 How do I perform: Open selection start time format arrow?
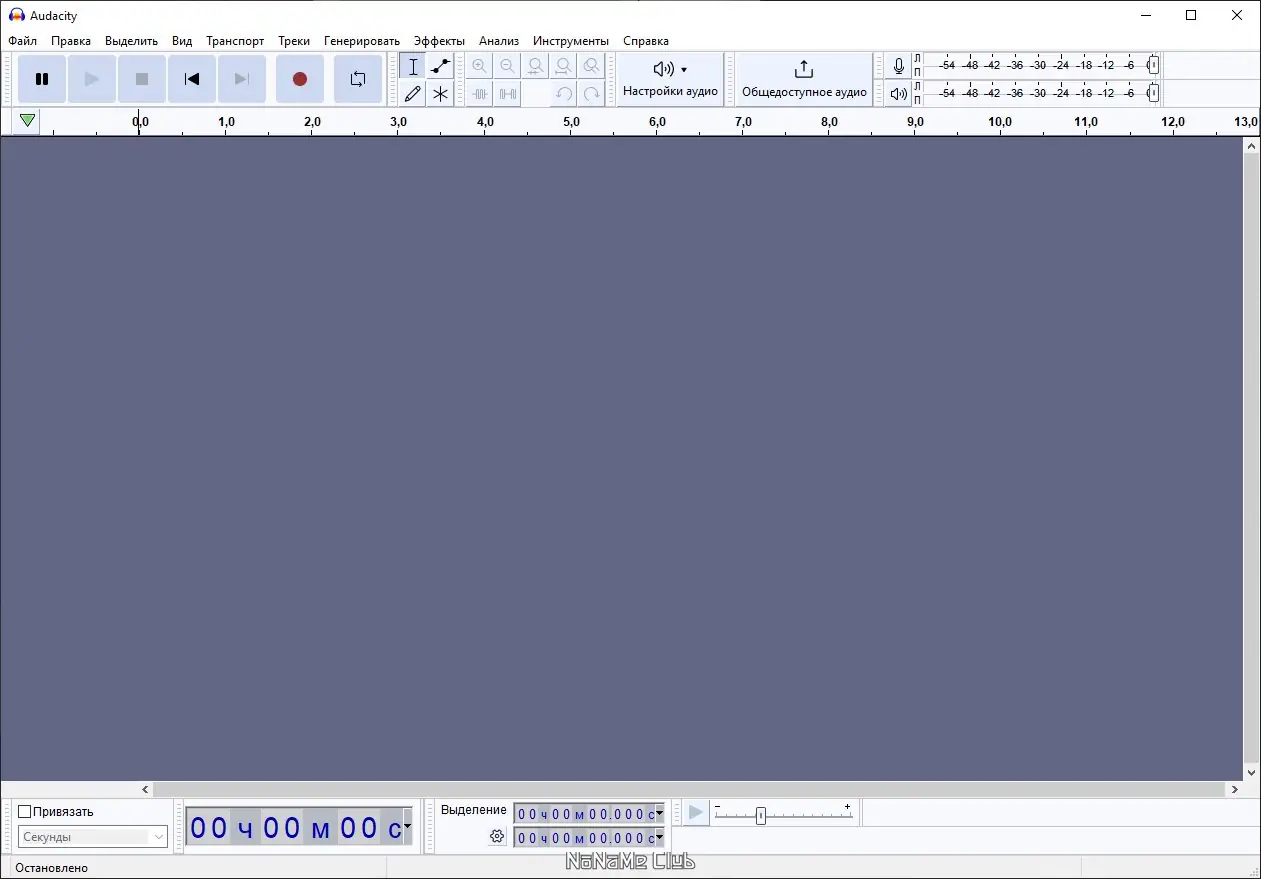[x=659, y=813]
